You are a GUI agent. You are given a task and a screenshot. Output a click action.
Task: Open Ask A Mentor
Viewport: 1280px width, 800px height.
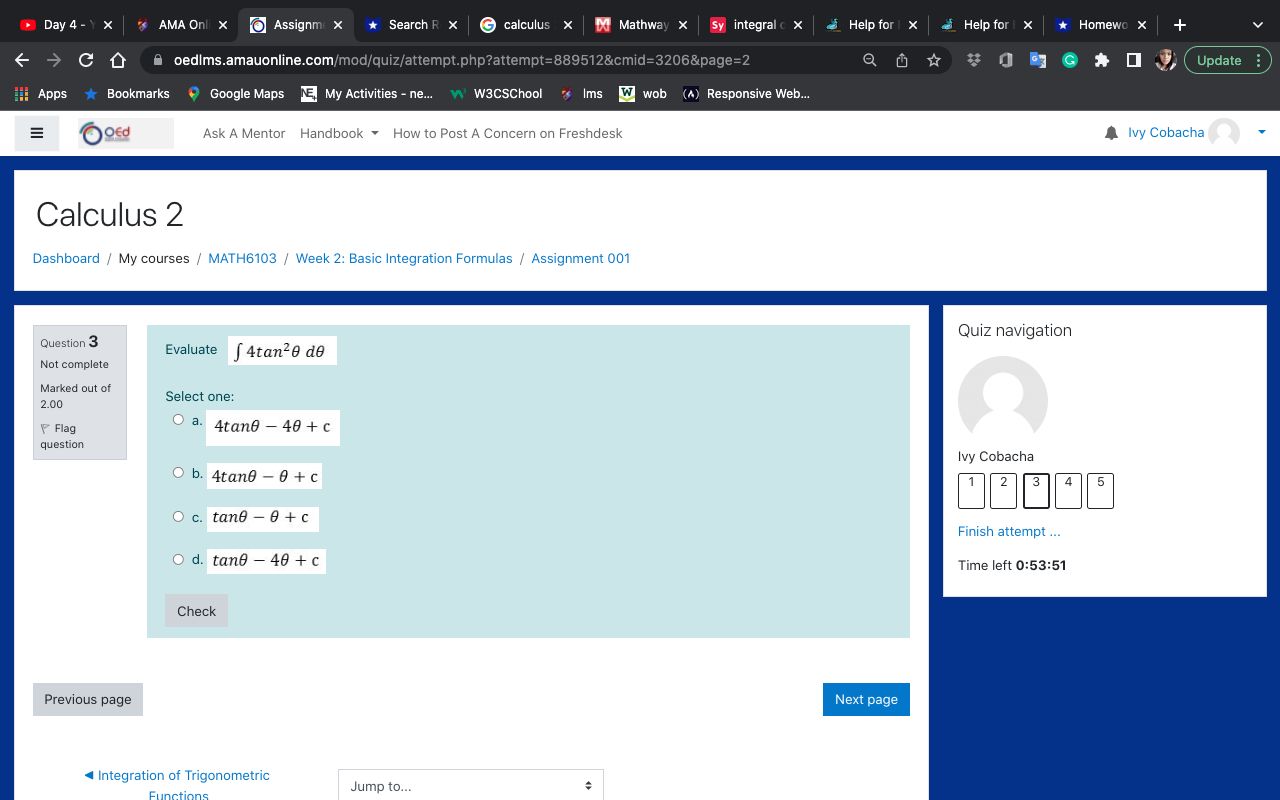[244, 133]
